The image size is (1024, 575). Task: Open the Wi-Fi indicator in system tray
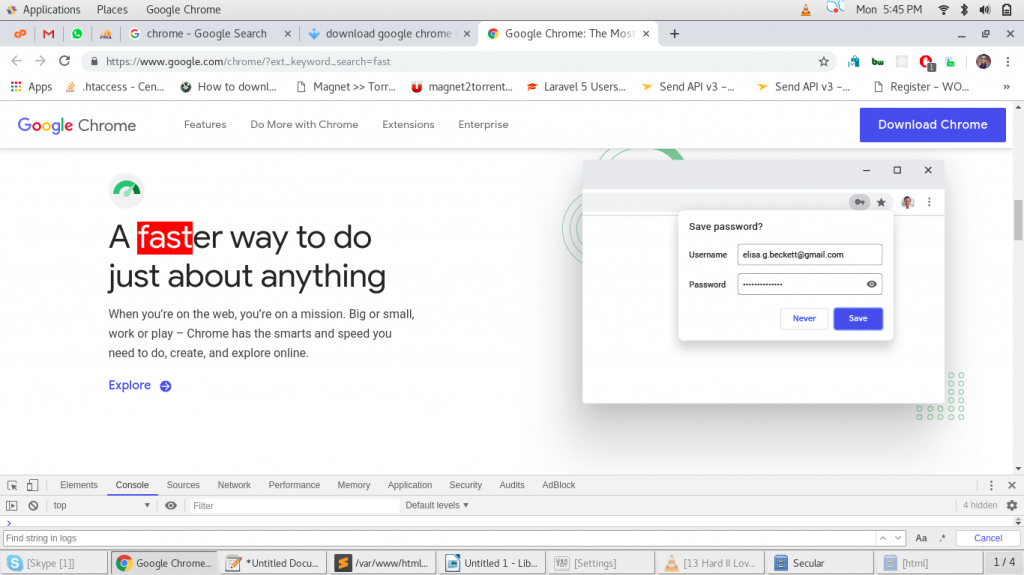point(943,10)
